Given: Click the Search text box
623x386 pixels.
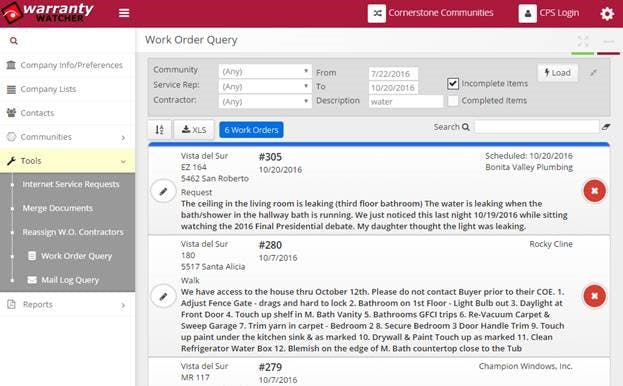Looking at the screenshot, I should (x=537, y=127).
